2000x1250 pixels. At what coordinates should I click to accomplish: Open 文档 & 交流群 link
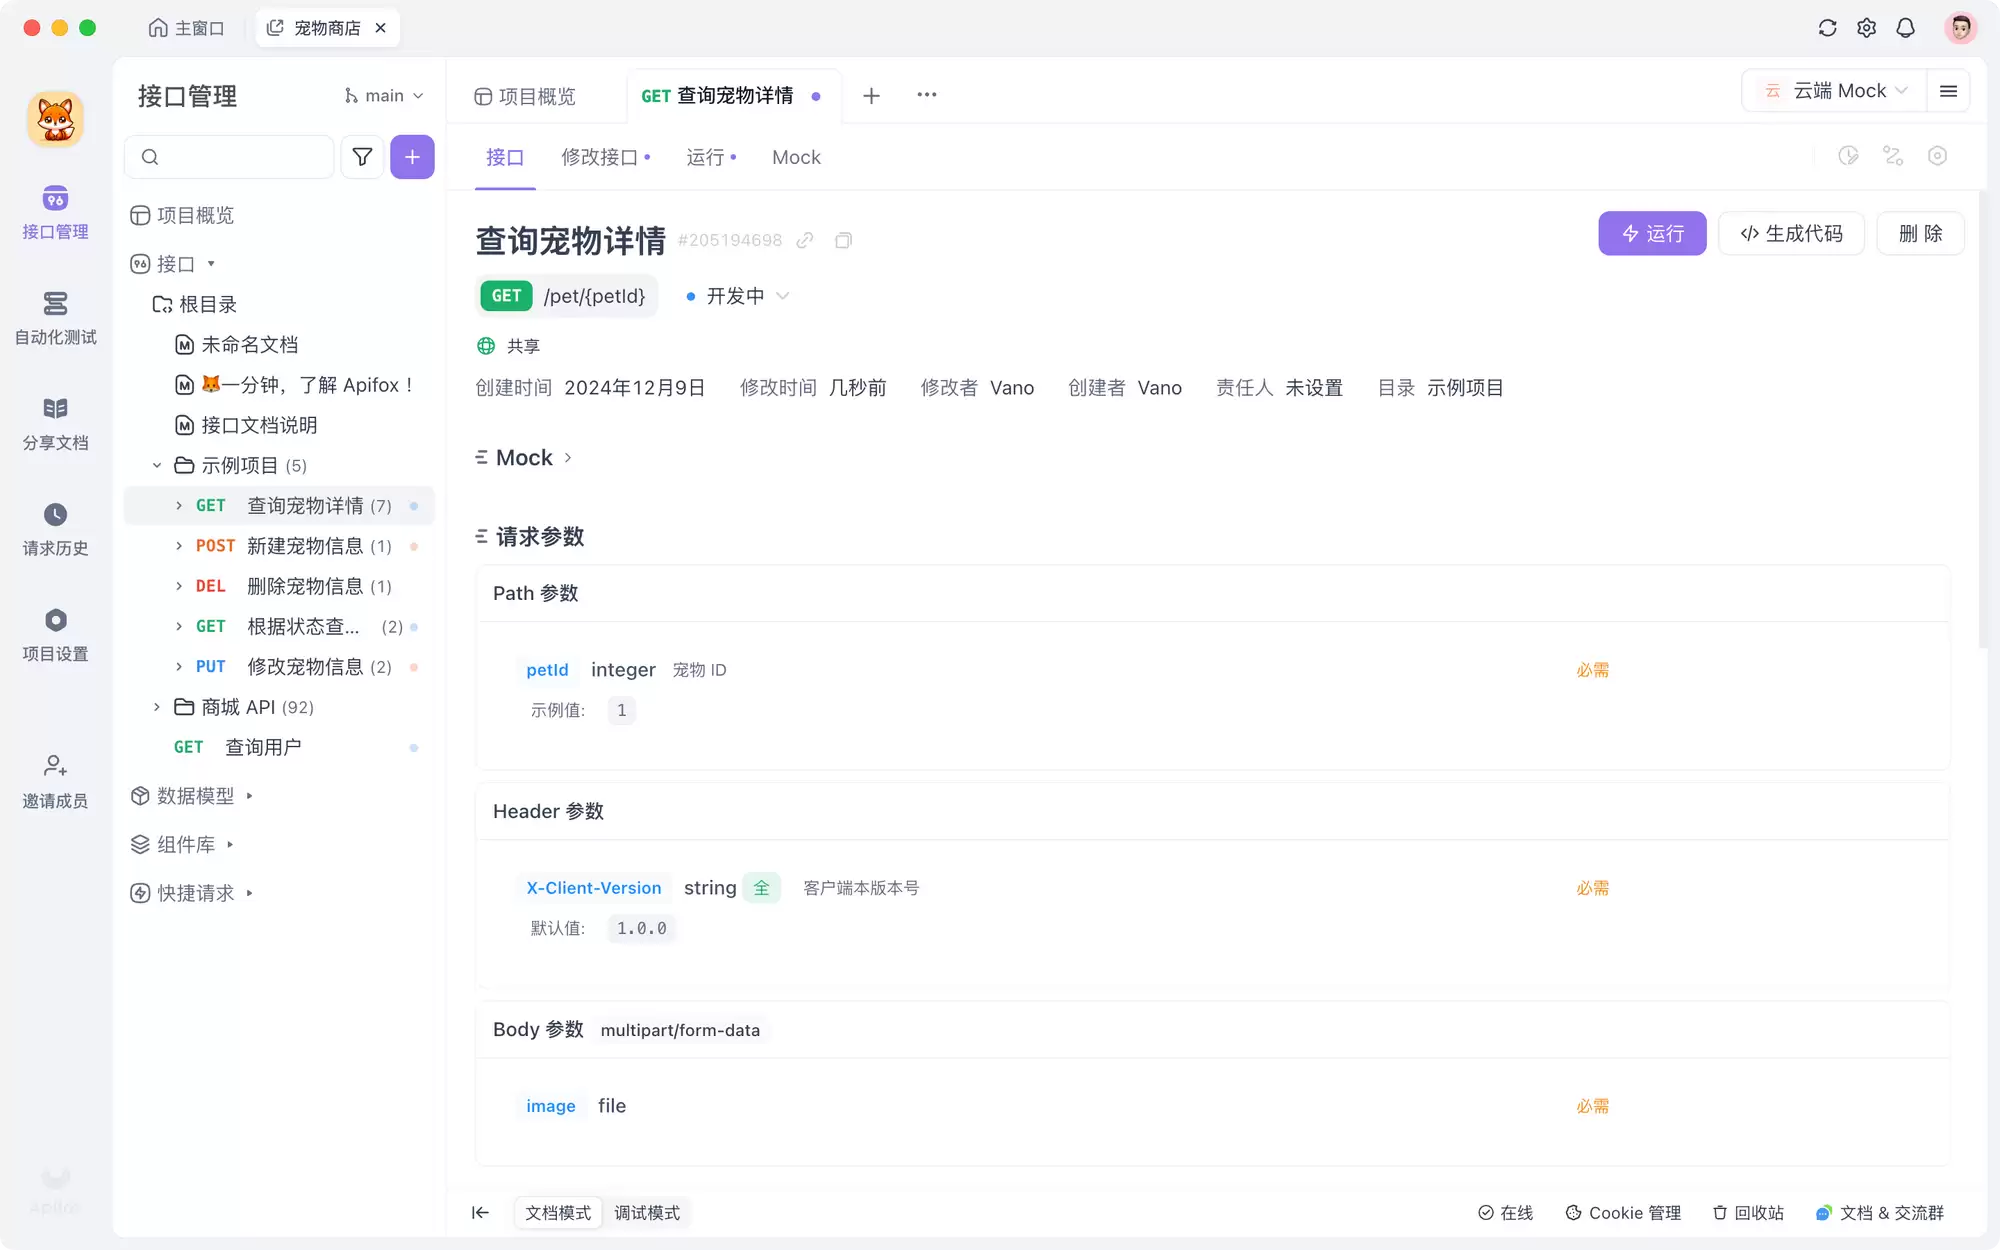pyautogui.click(x=1880, y=1213)
